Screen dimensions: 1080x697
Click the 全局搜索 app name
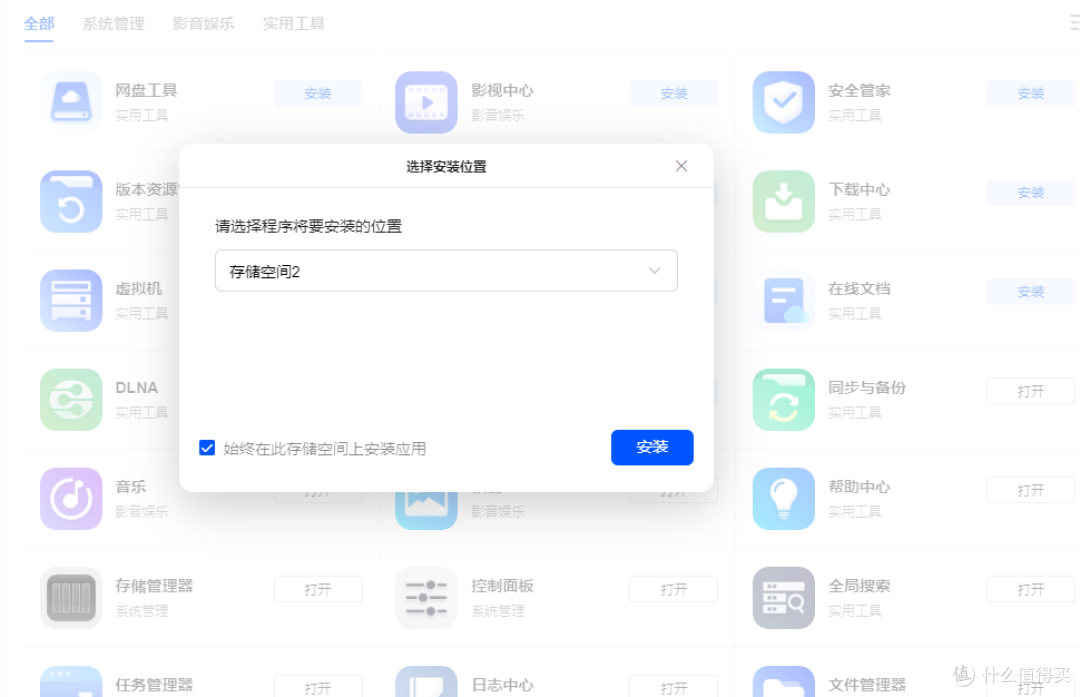[859, 586]
